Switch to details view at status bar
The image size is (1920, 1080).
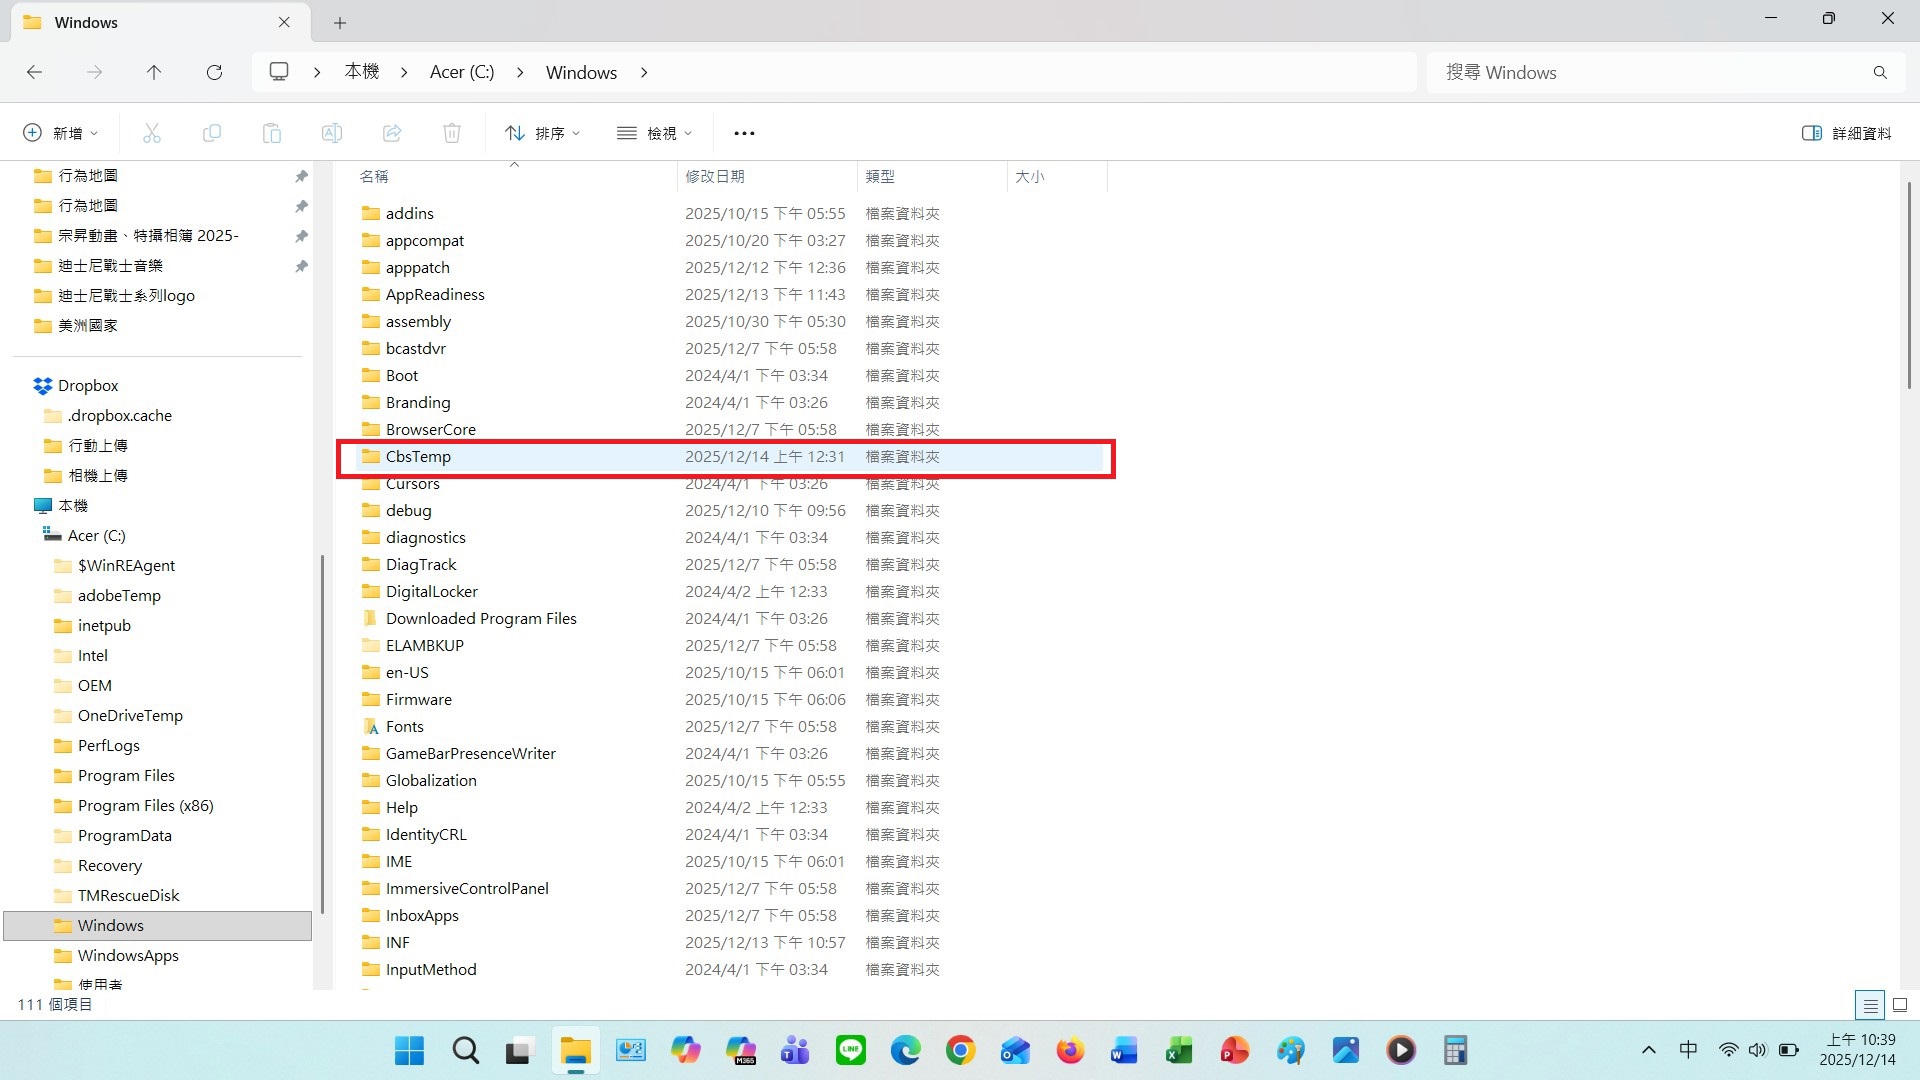[x=1871, y=1005]
